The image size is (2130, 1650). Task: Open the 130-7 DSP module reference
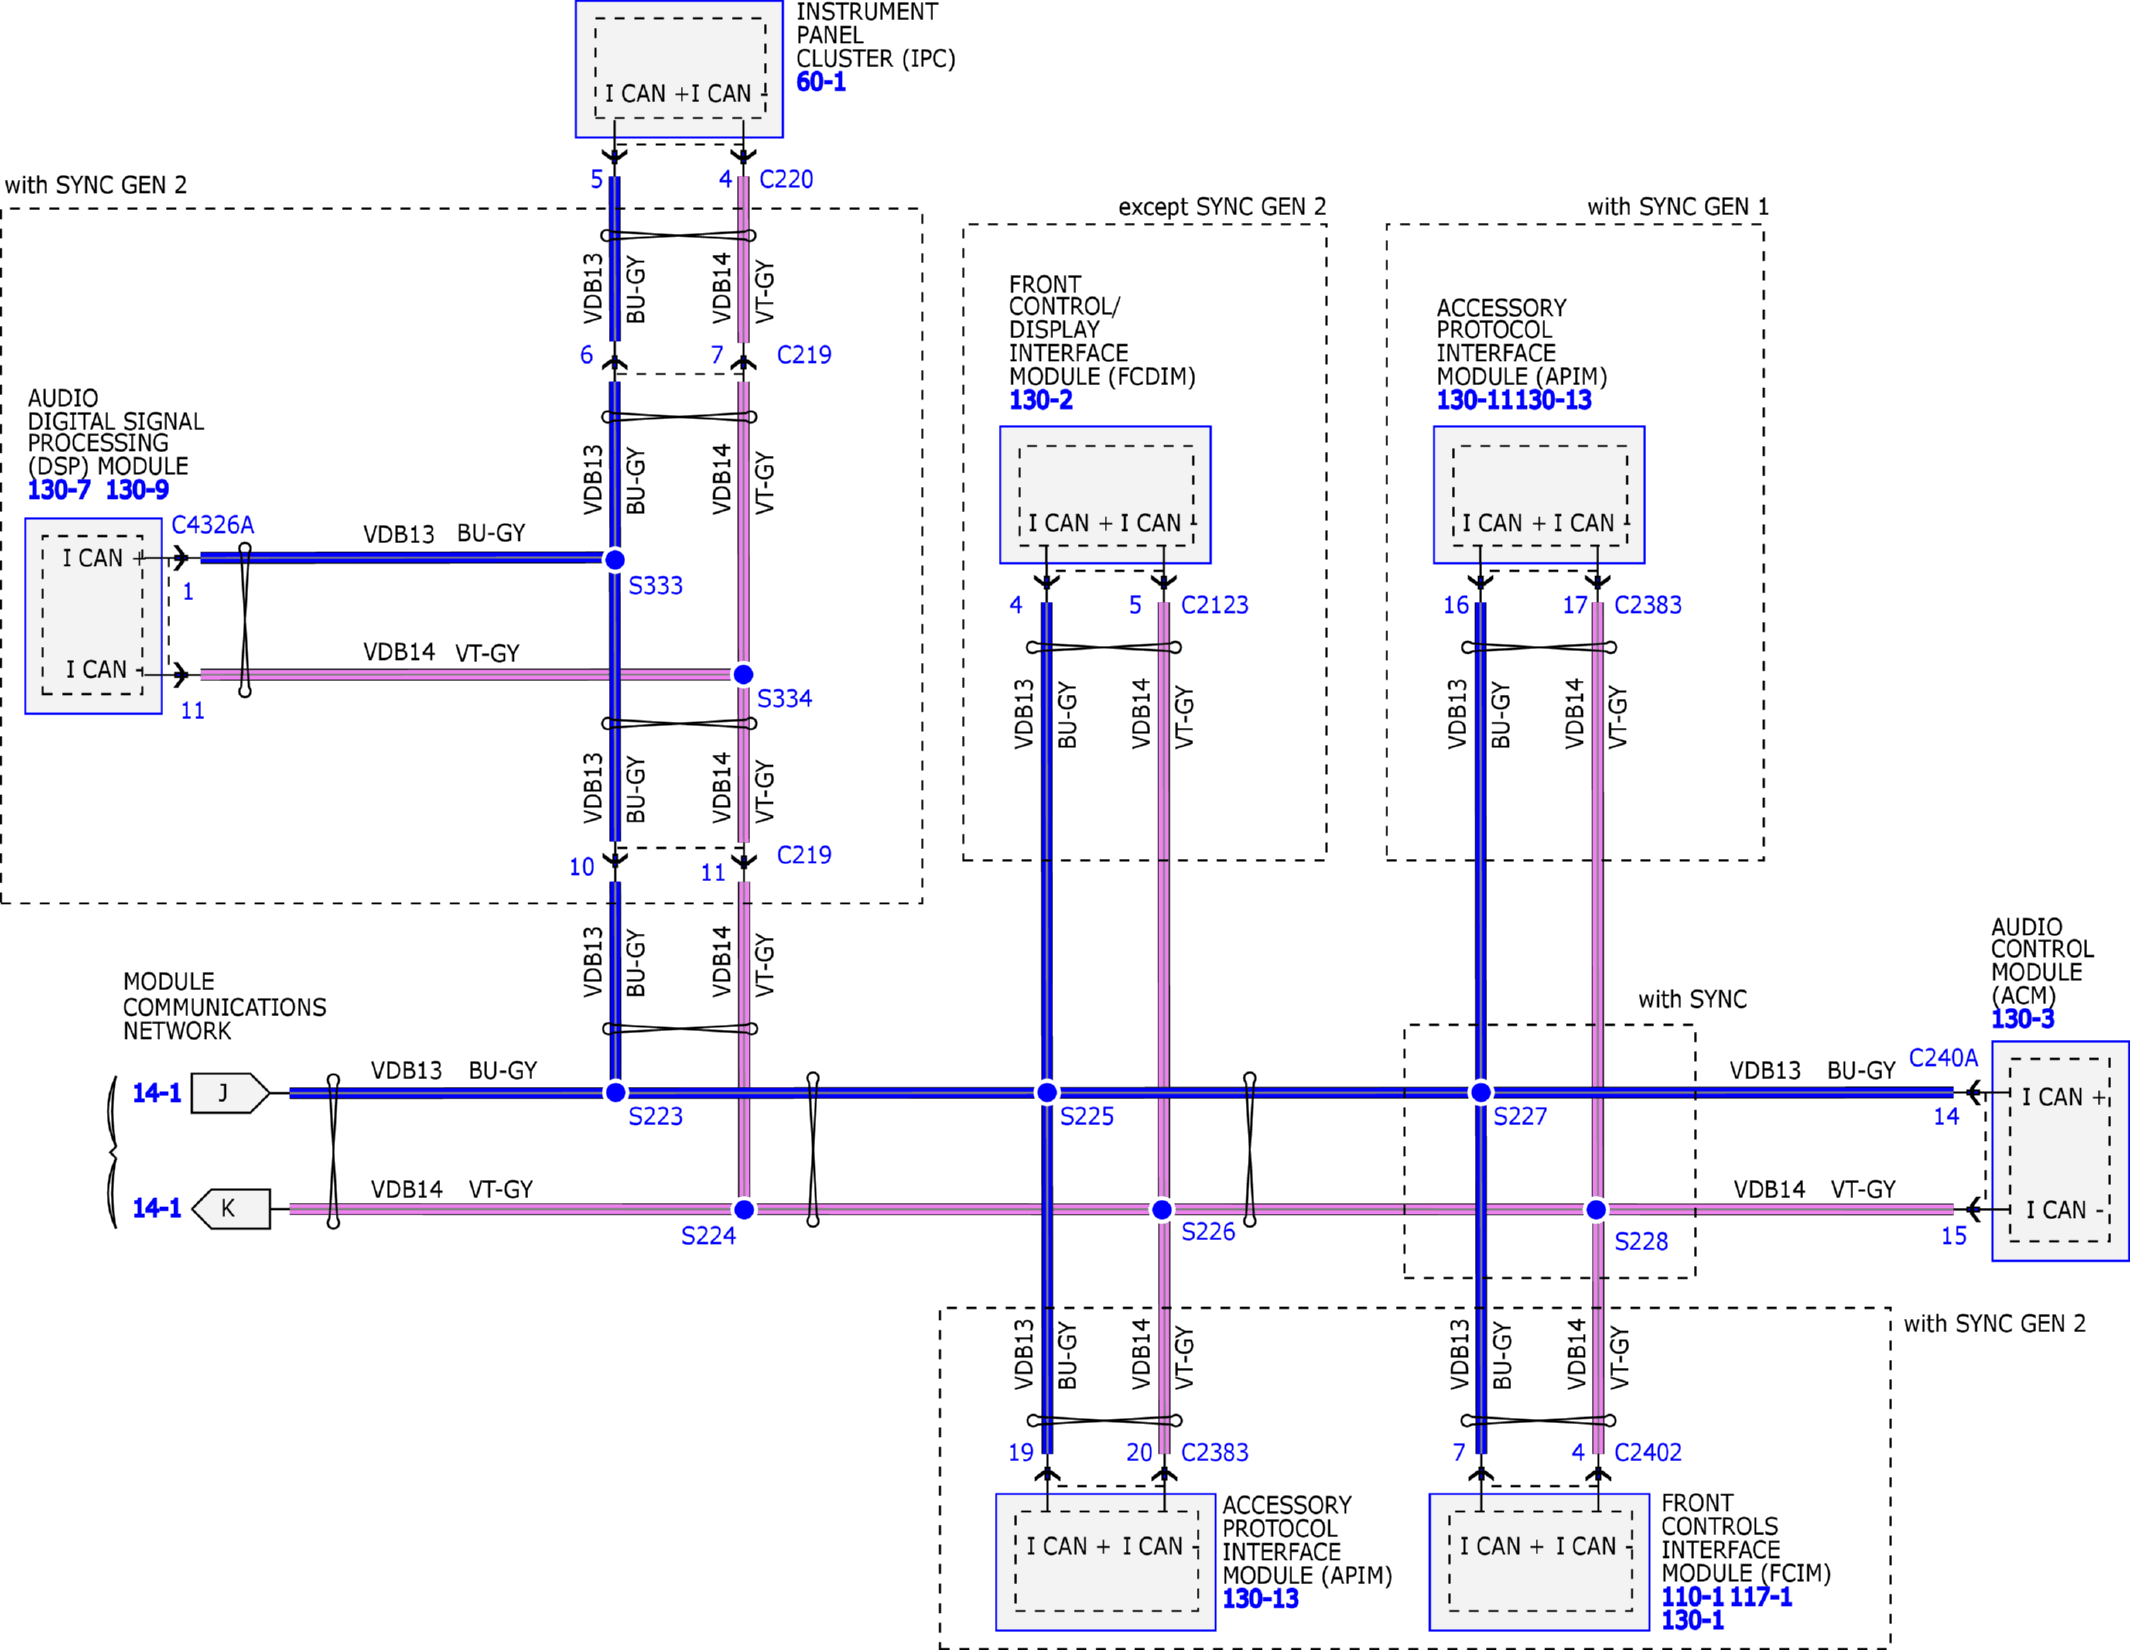click(58, 490)
